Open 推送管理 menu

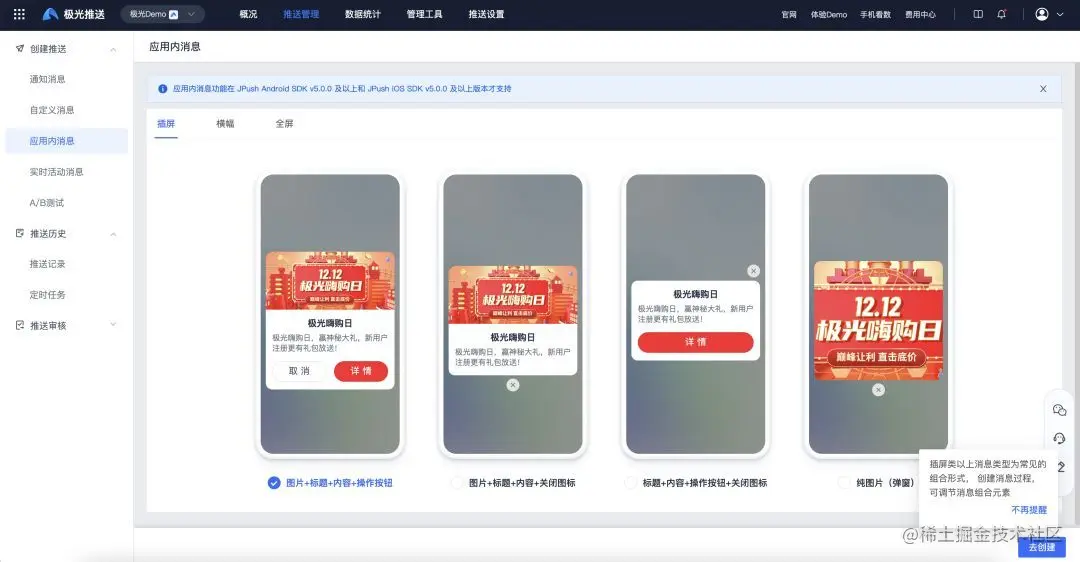pyautogui.click(x=301, y=14)
